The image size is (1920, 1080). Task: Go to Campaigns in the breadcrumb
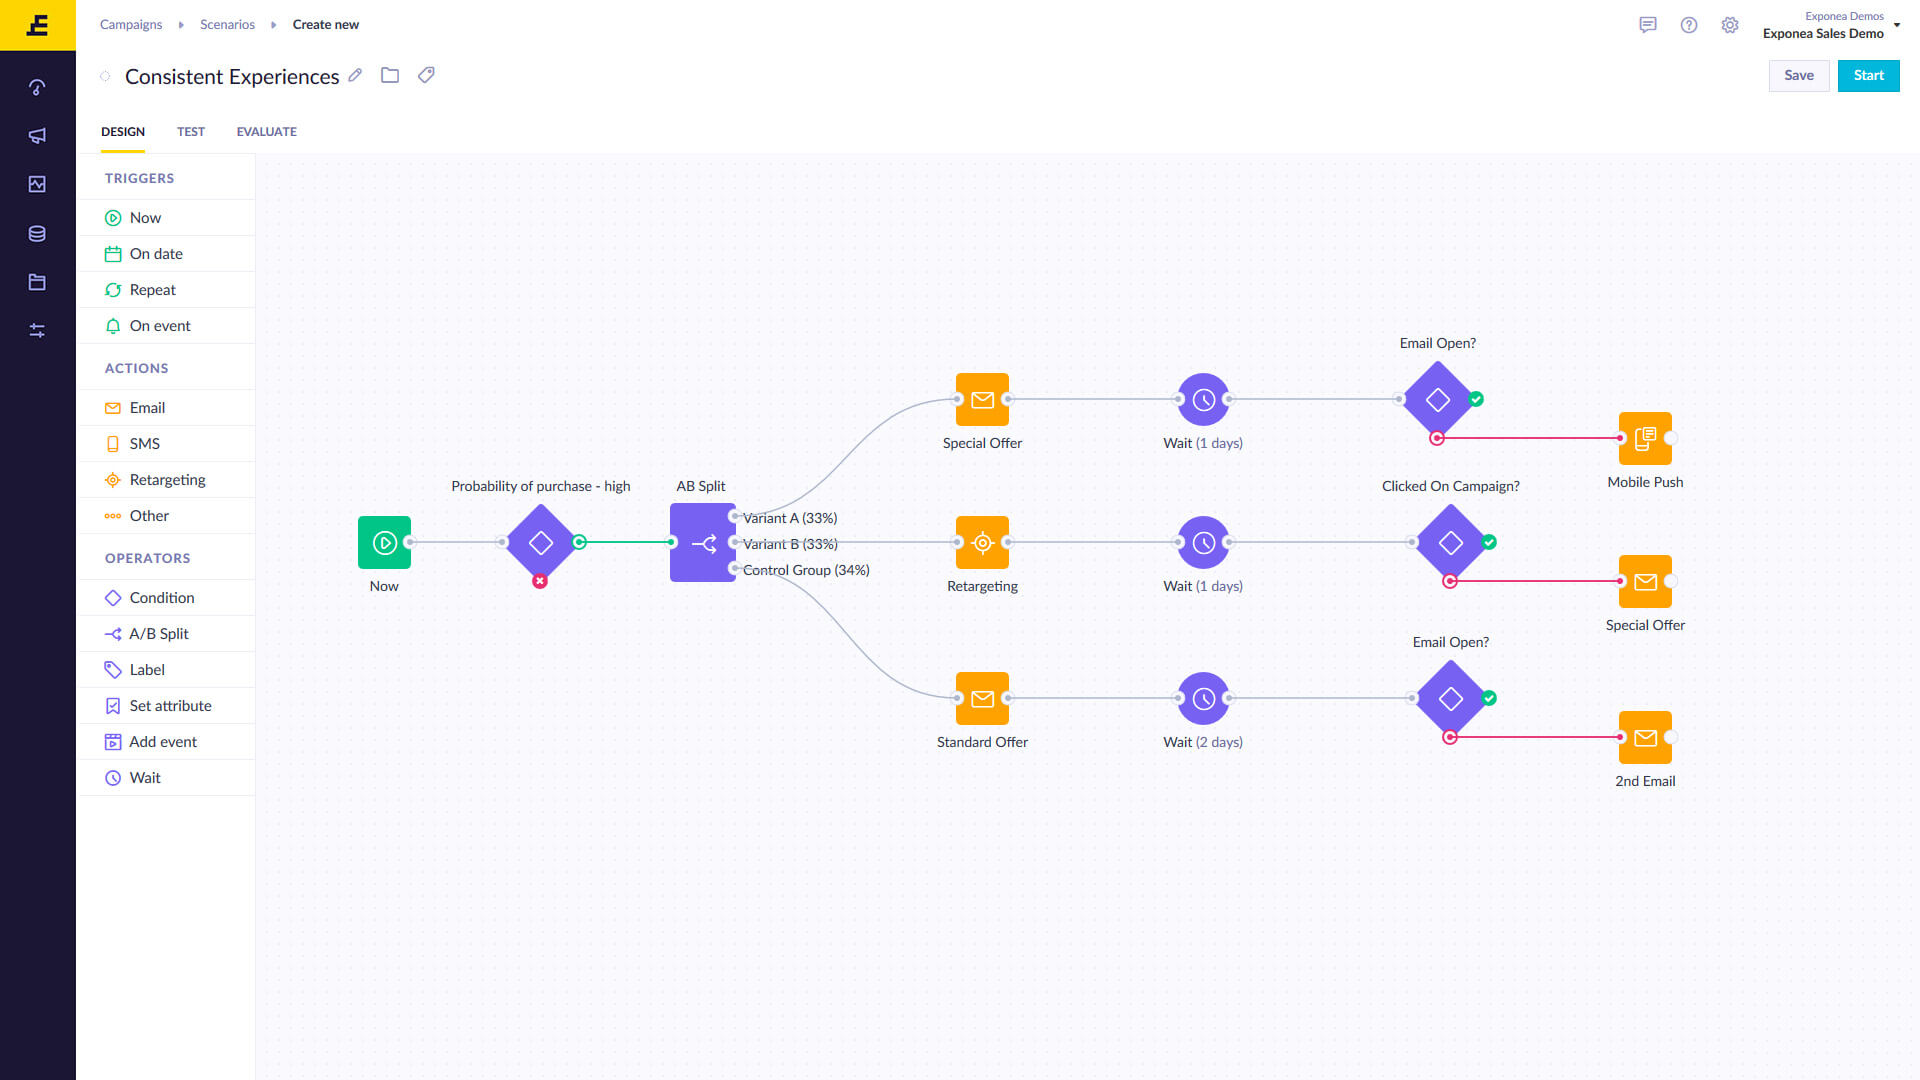point(131,24)
